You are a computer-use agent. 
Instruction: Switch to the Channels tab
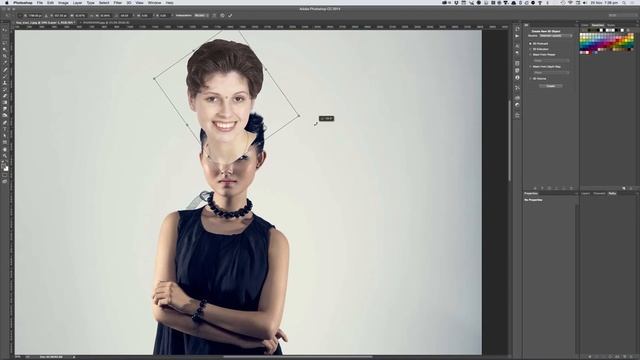599,193
